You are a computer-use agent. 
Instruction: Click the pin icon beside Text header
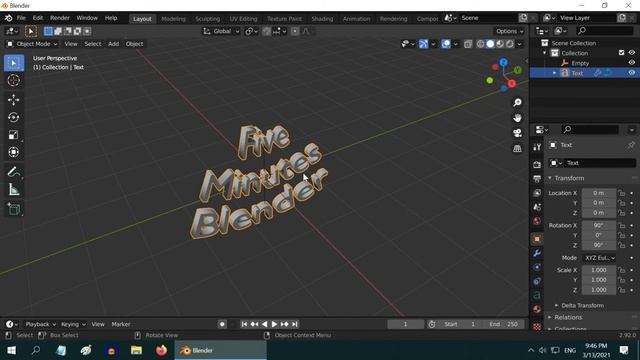tap(631, 145)
